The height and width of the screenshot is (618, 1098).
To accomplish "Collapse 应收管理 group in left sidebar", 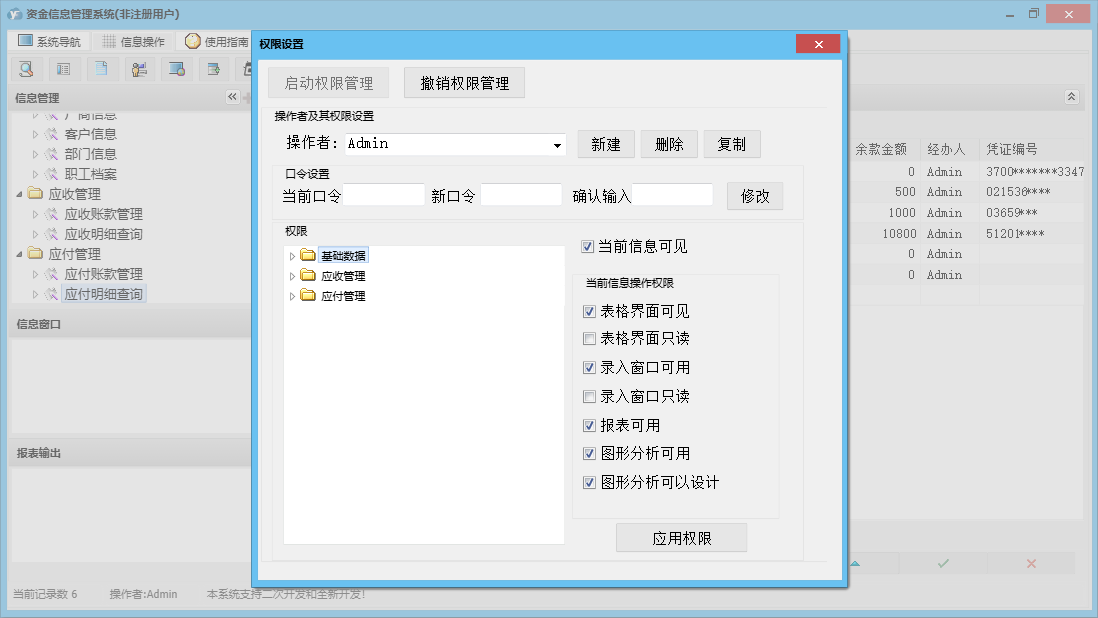I will (x=20, y=194).
